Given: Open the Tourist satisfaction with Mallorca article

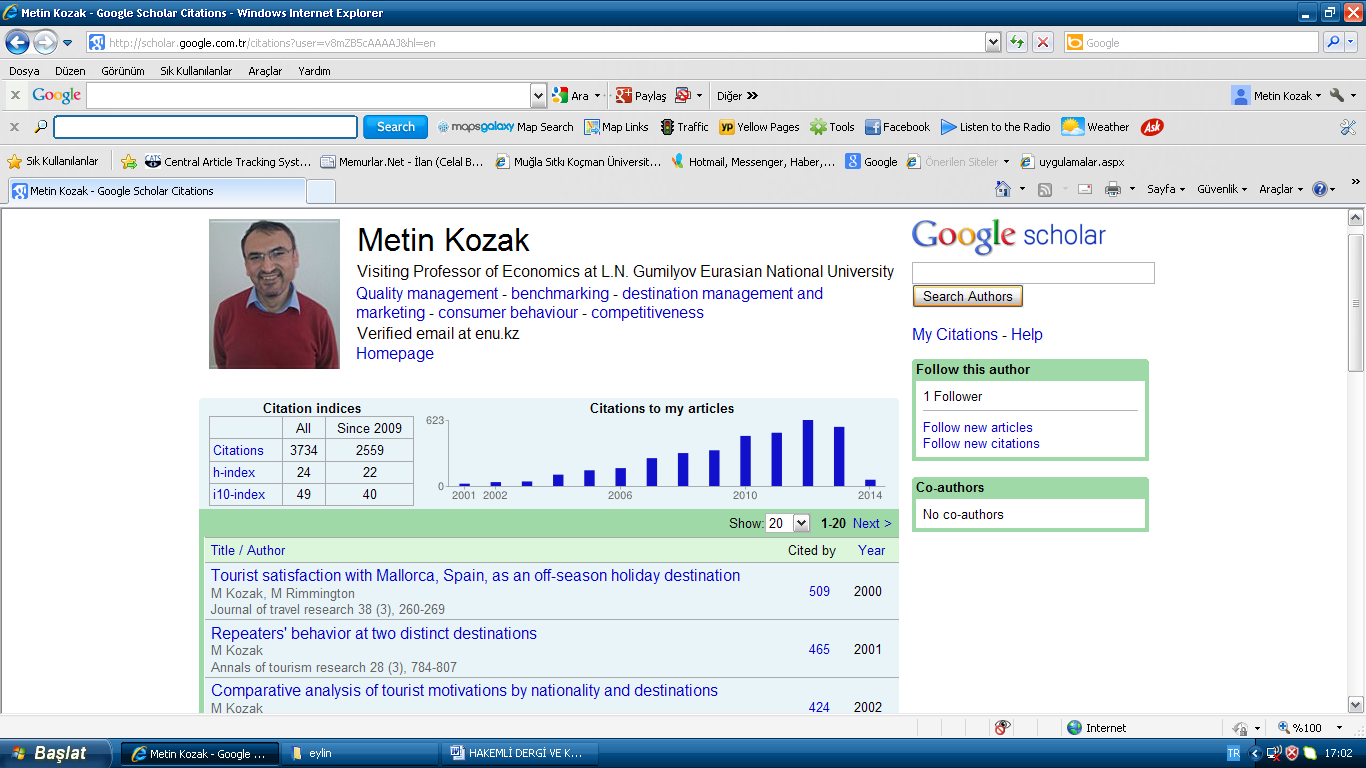Looking at the screenshot, I should coord(475,575).
